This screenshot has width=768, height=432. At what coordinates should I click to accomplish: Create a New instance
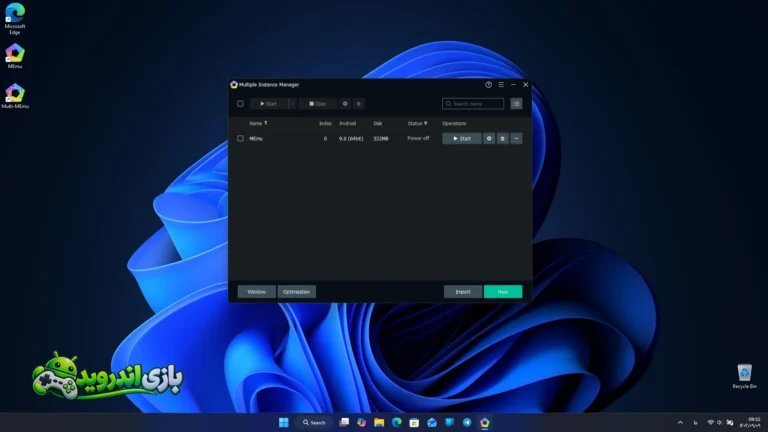503,292
